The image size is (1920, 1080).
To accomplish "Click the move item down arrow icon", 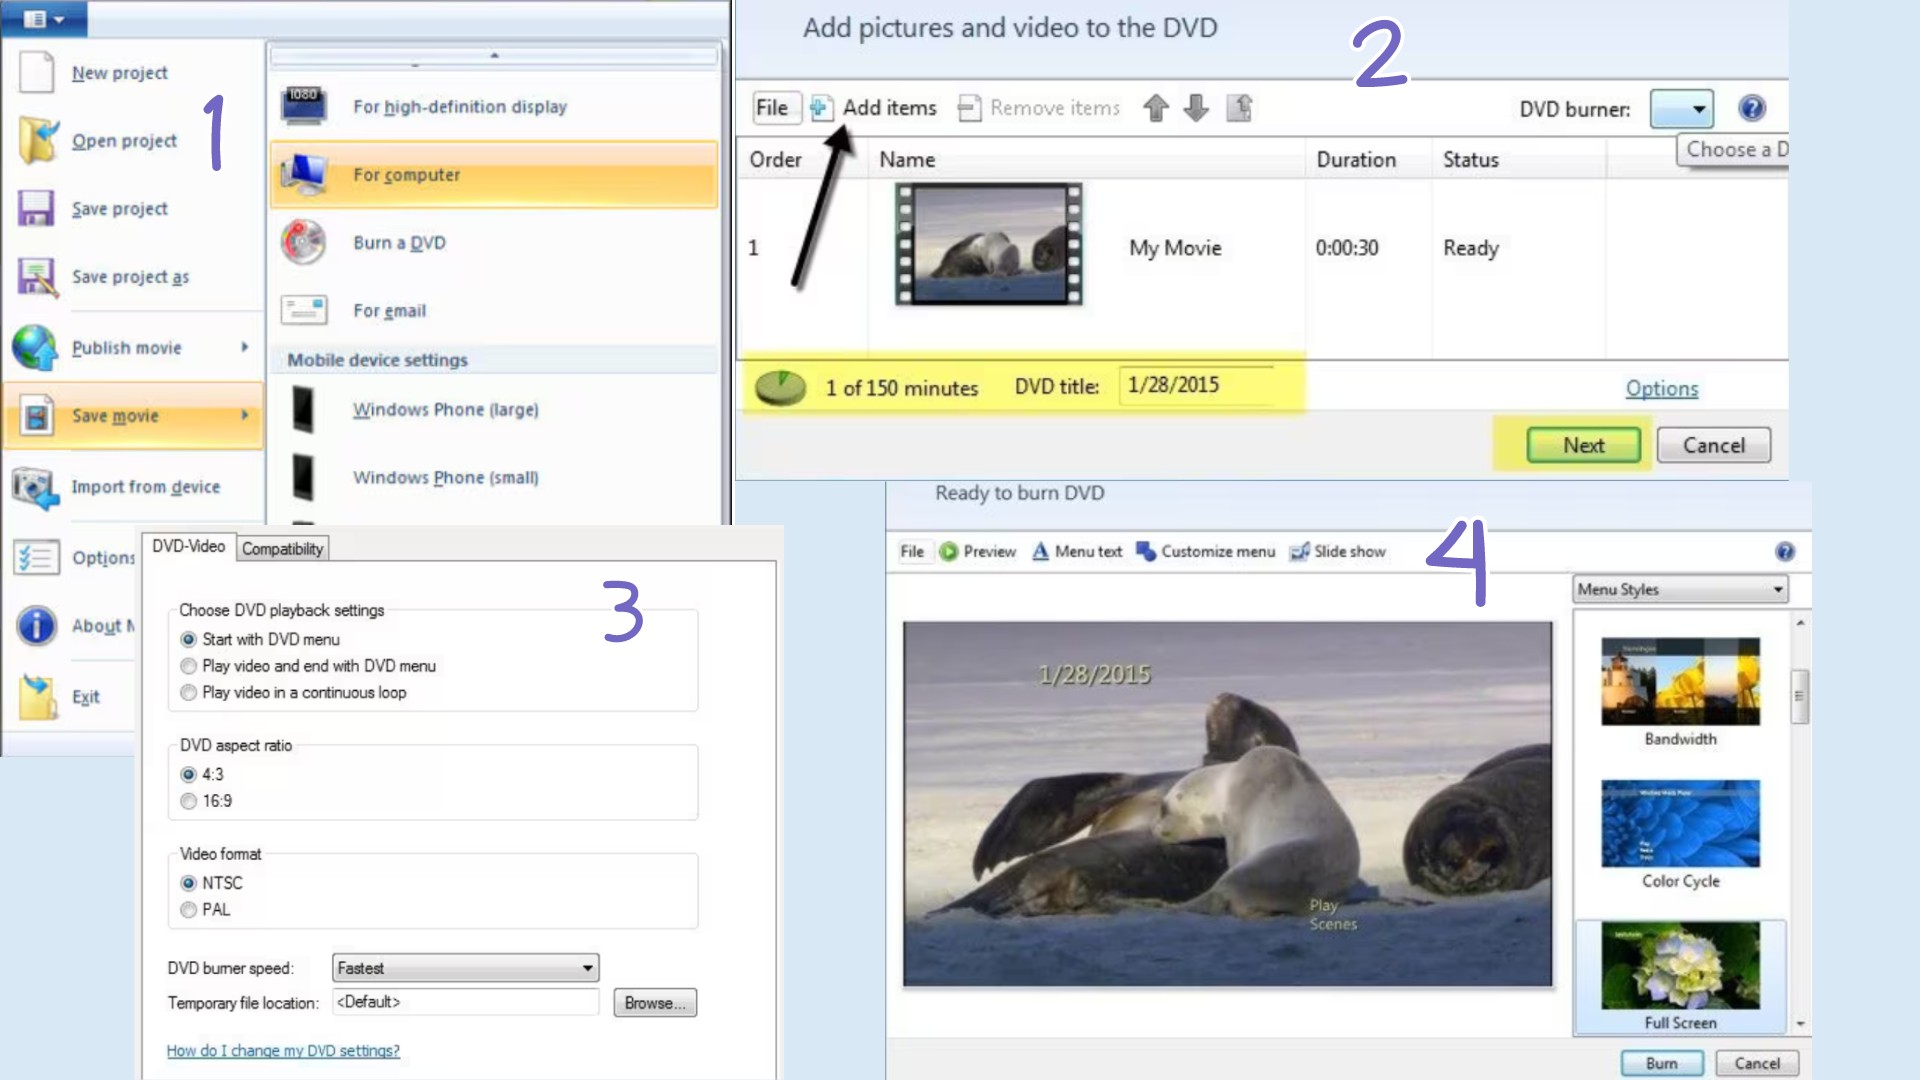I will (1196, 108).
